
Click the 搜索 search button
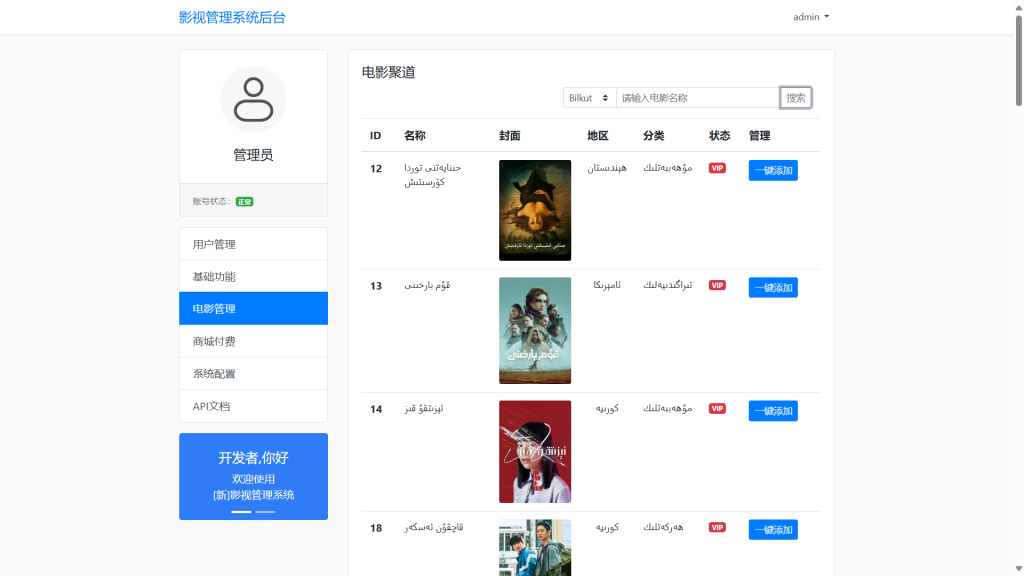point(795,98)
